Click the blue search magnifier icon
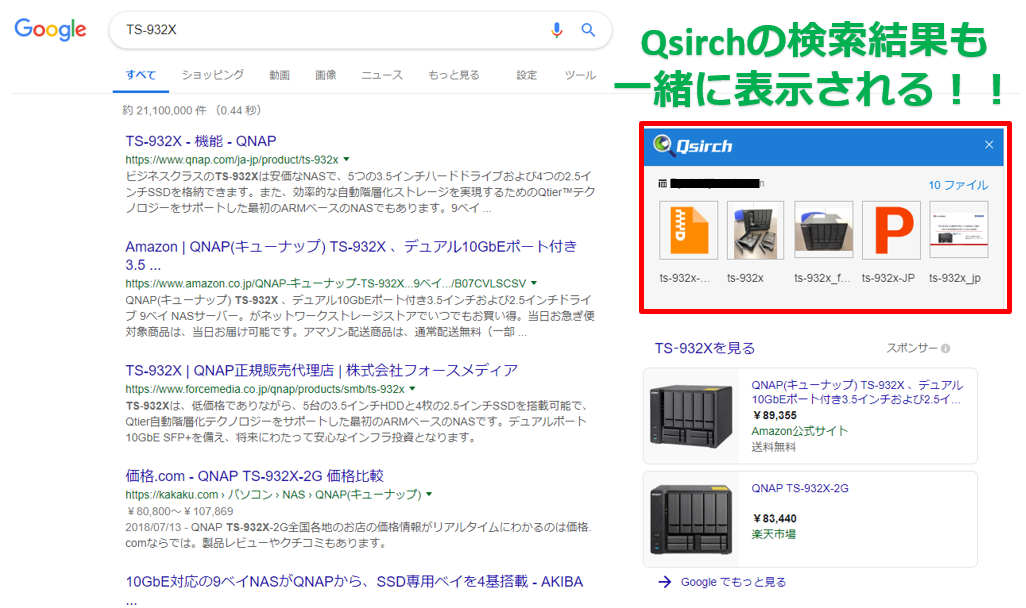The height and width of the screenshot is (608, 1026). point(589,30)
